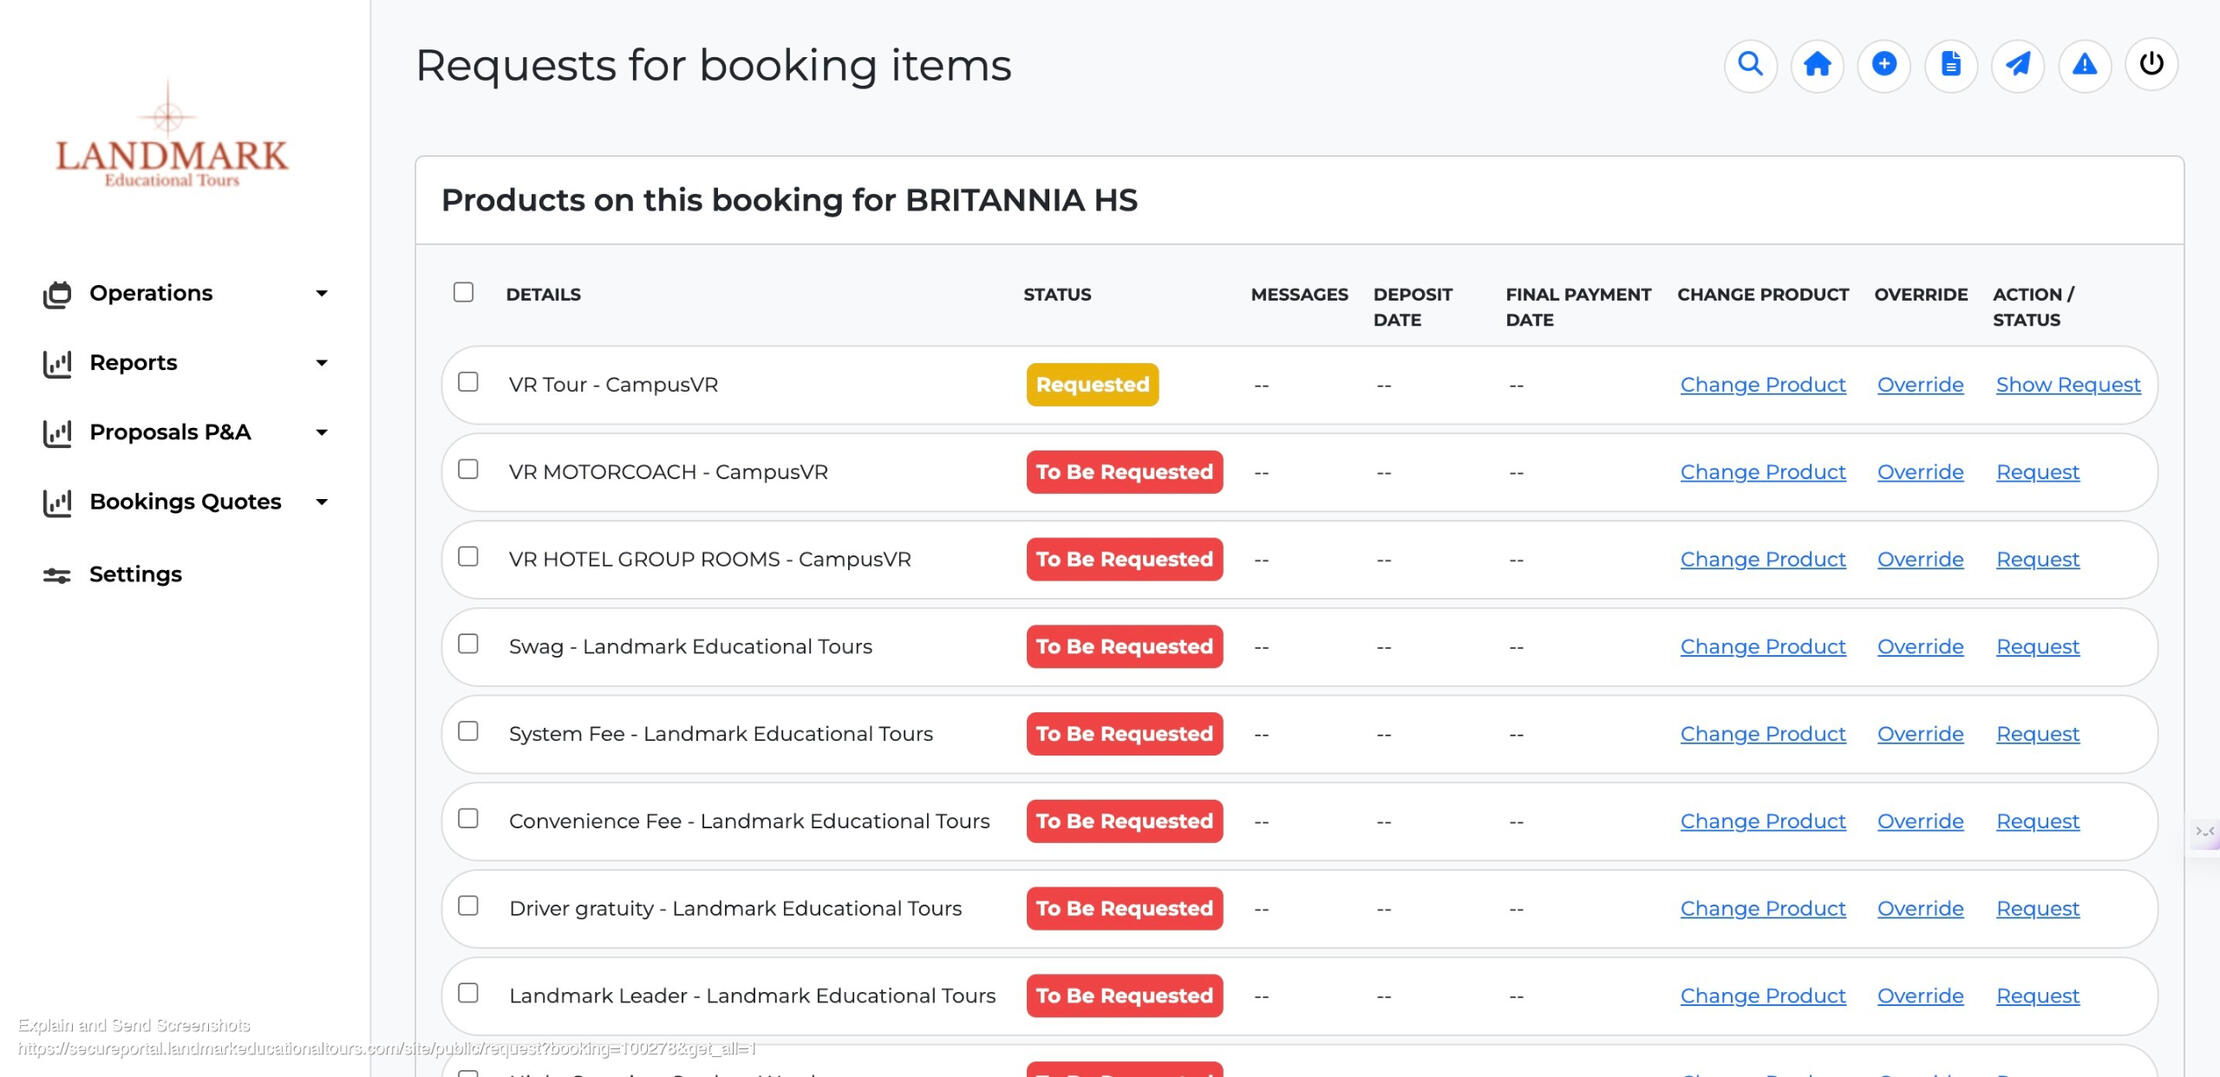Click To Be Requested badge for Driver gratuity
The width and height of the screenshot is (2220, 1077).
click(1124, 909)
